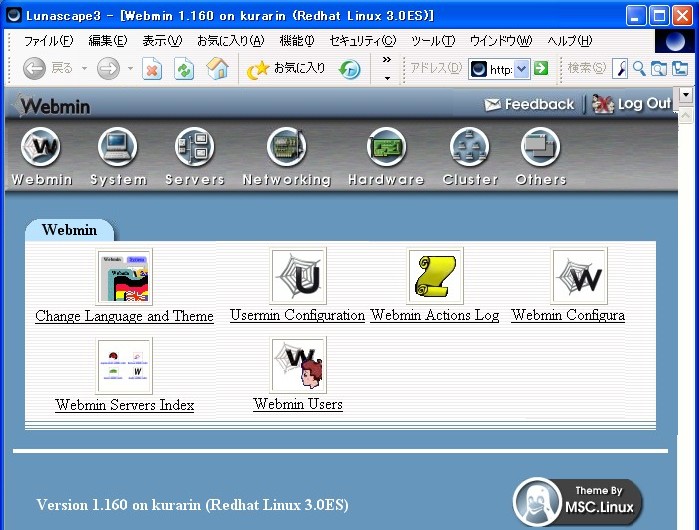Follow the Webmin Actions Log link
The width and height of the screenshot is (699, 530).
pyautogui.click(x=435, y=315)
